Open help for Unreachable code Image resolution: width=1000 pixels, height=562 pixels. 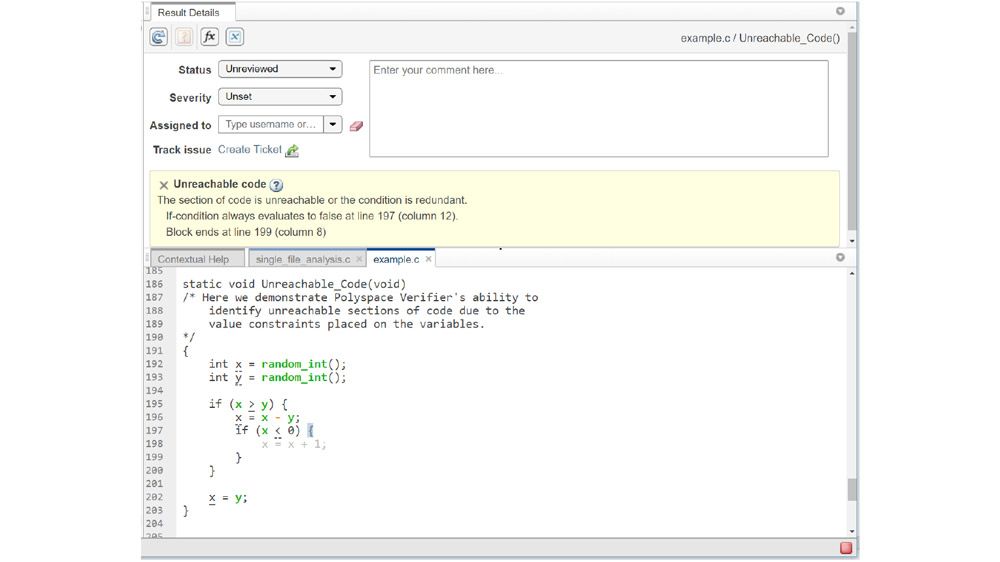pyautogui.click(x=277, y=185)
